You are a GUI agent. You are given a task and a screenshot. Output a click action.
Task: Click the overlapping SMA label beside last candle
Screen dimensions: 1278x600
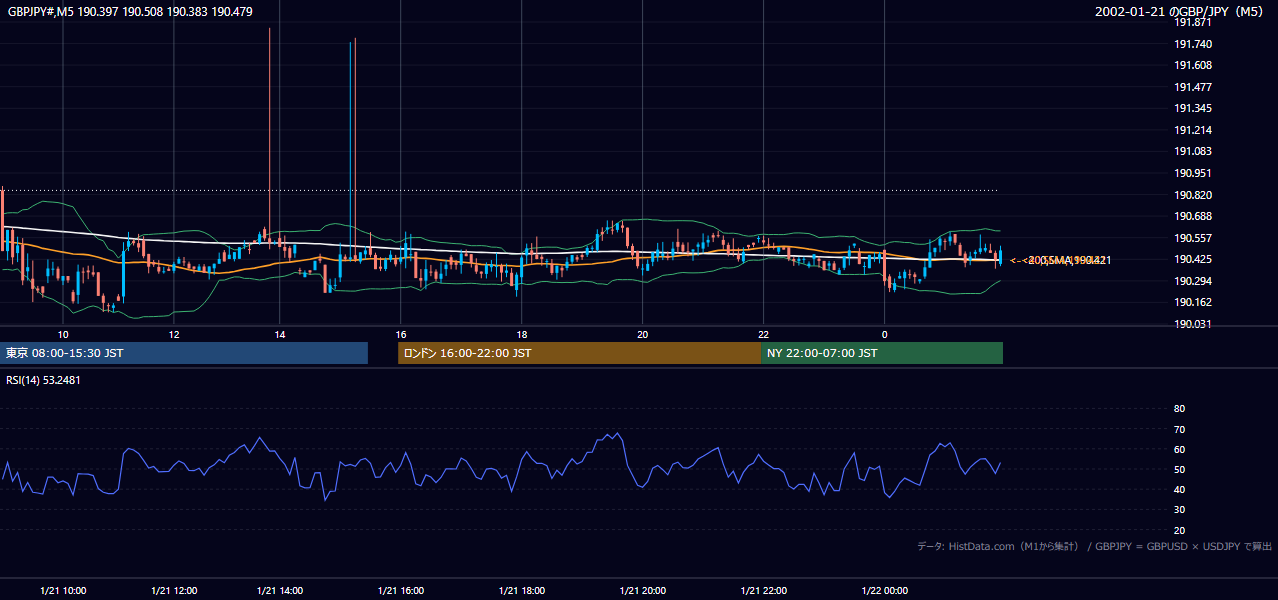point(1060,260)
